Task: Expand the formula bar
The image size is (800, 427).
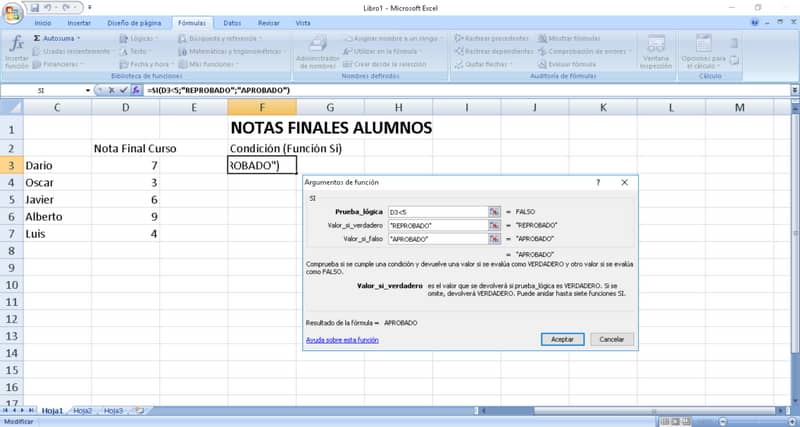Action: [x=795, y=90]
